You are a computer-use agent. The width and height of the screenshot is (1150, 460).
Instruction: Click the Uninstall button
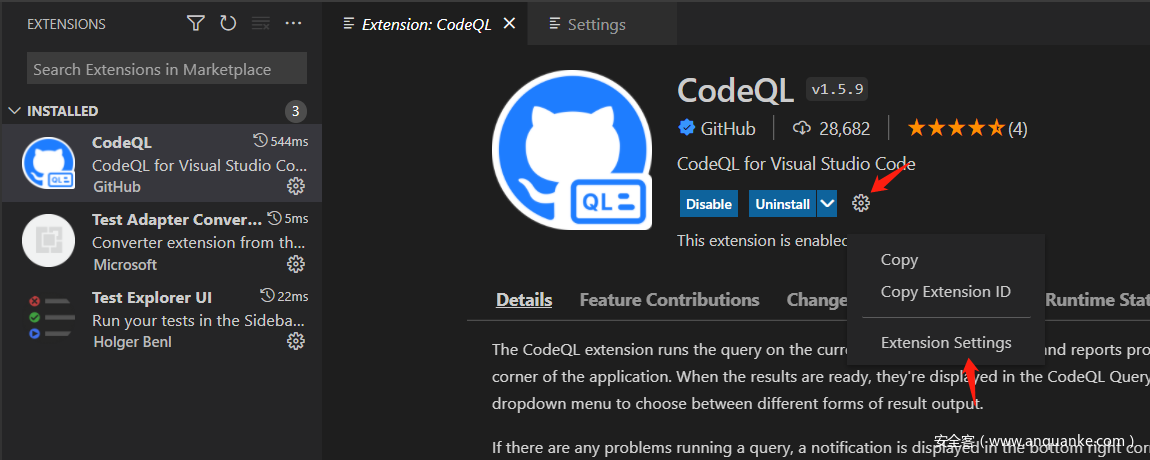(783, 203)
